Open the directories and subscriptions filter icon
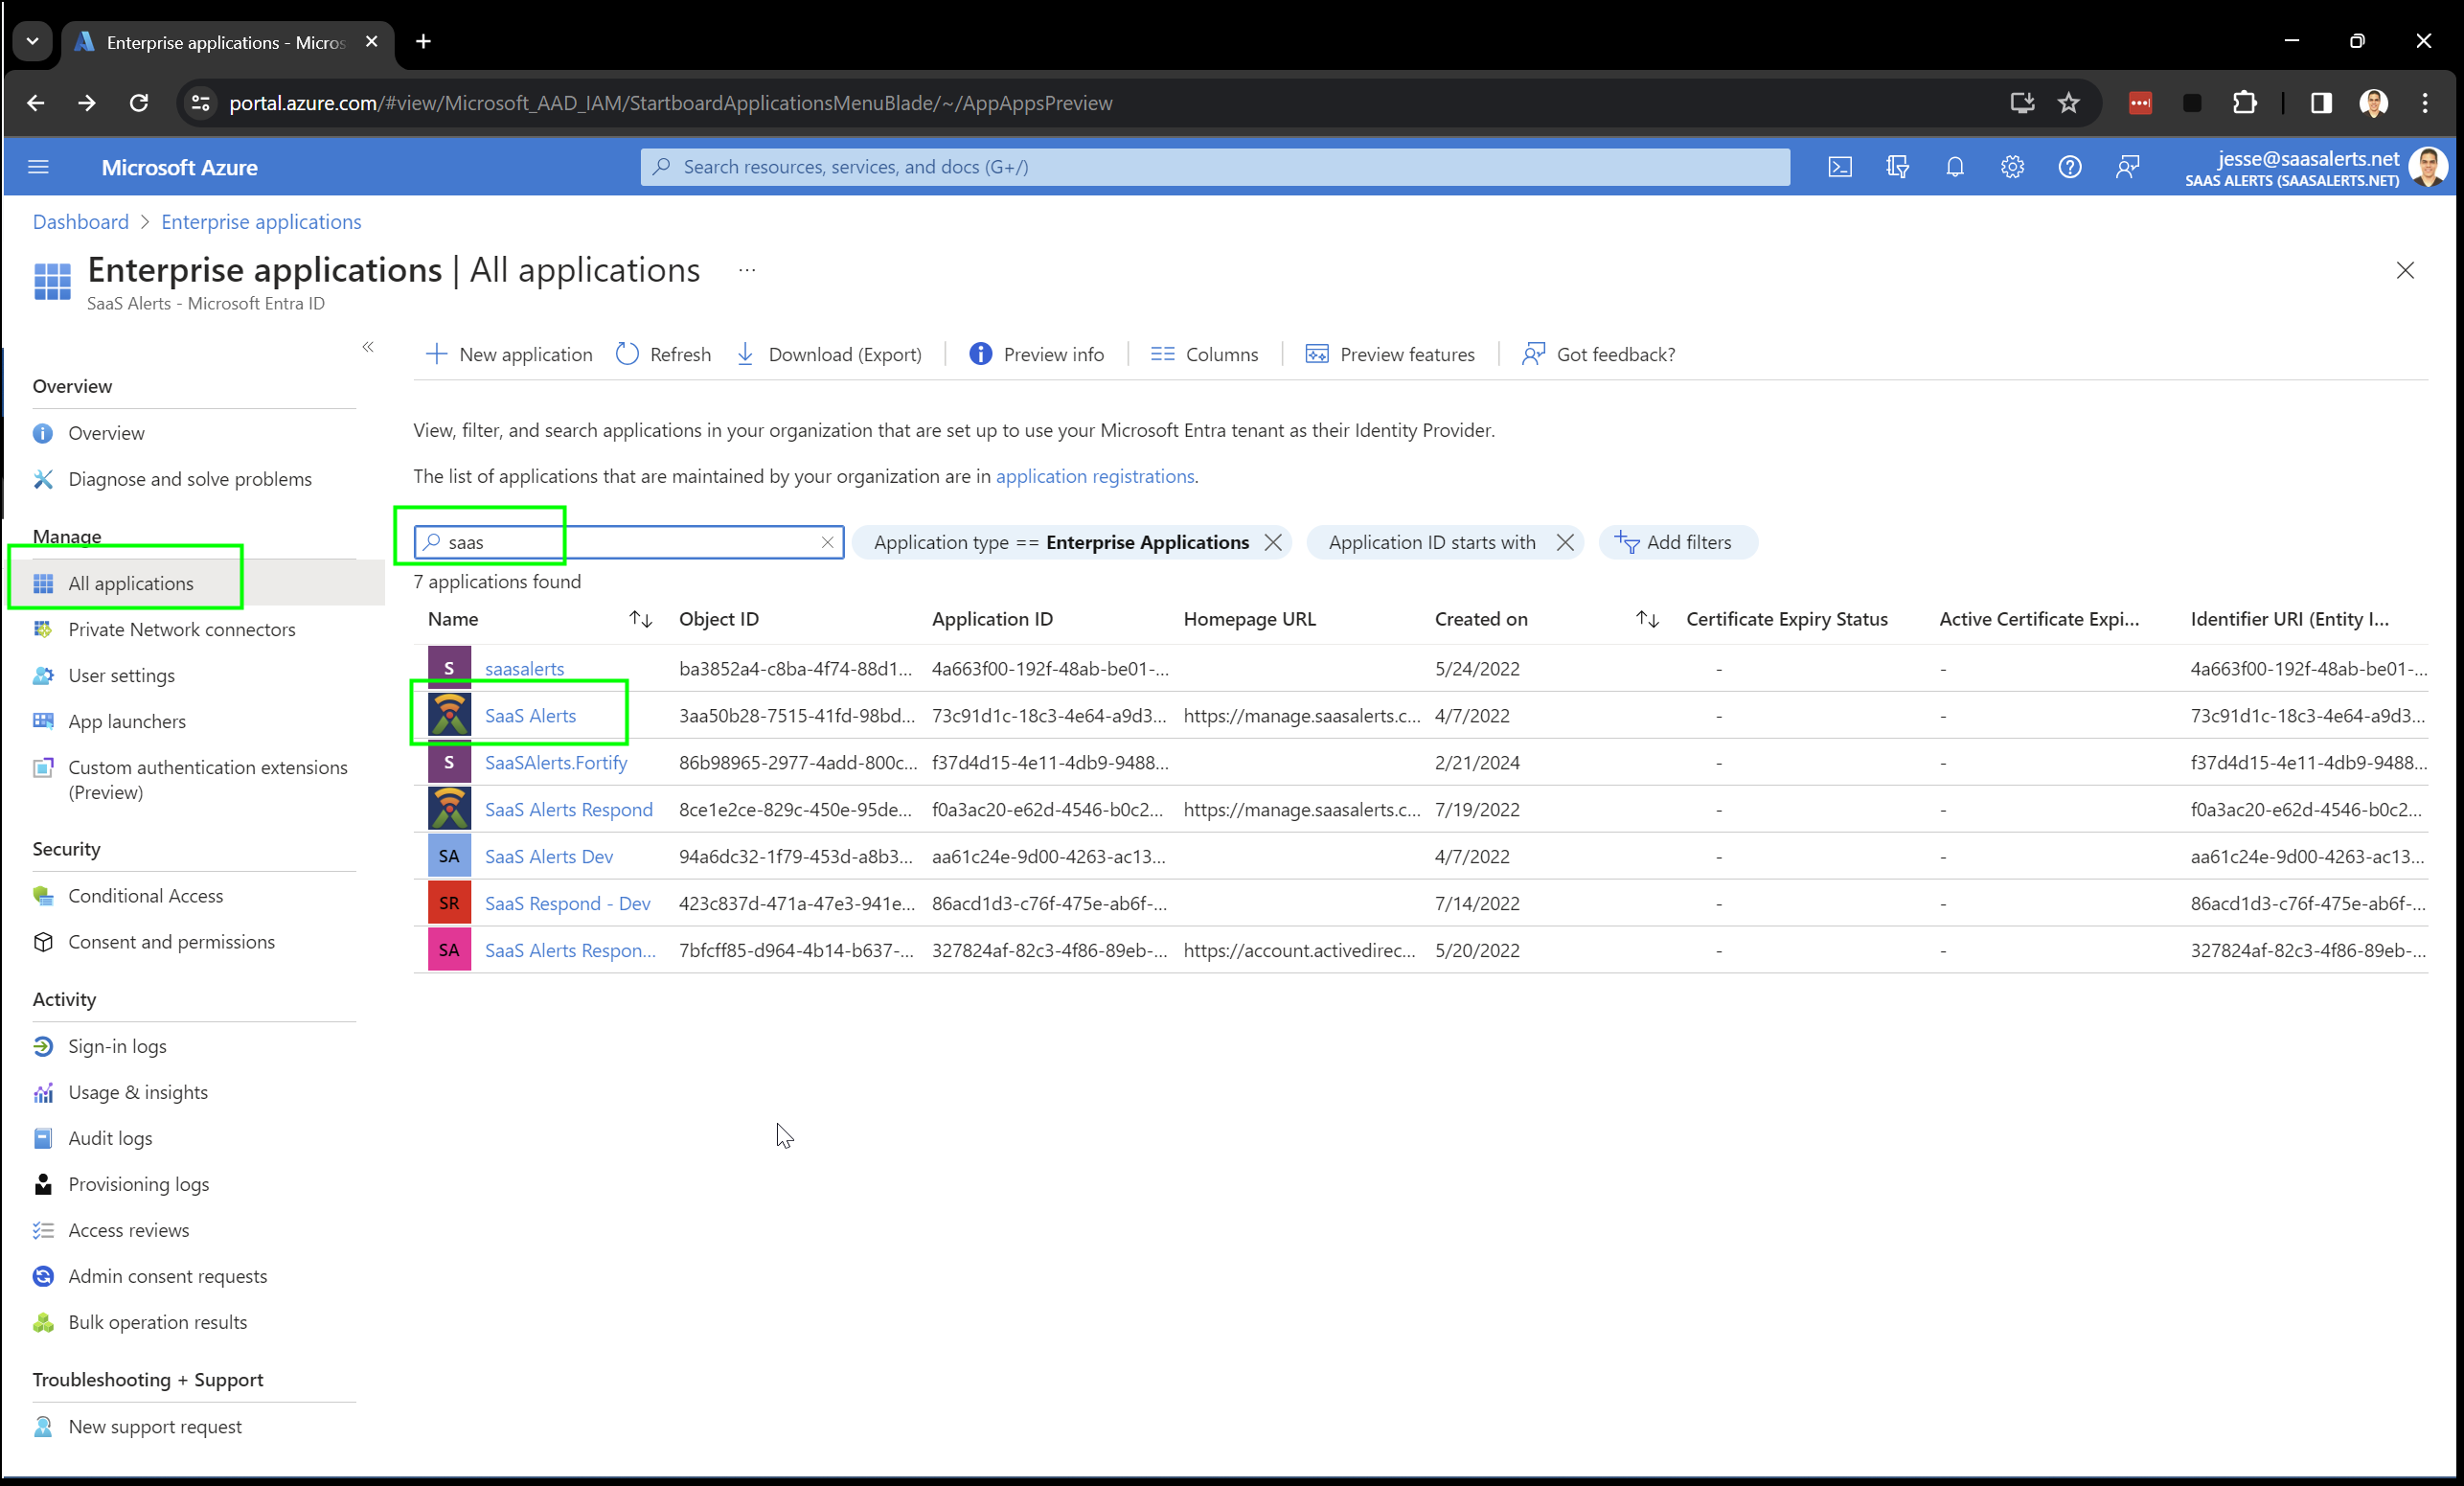 point(1897,167)
